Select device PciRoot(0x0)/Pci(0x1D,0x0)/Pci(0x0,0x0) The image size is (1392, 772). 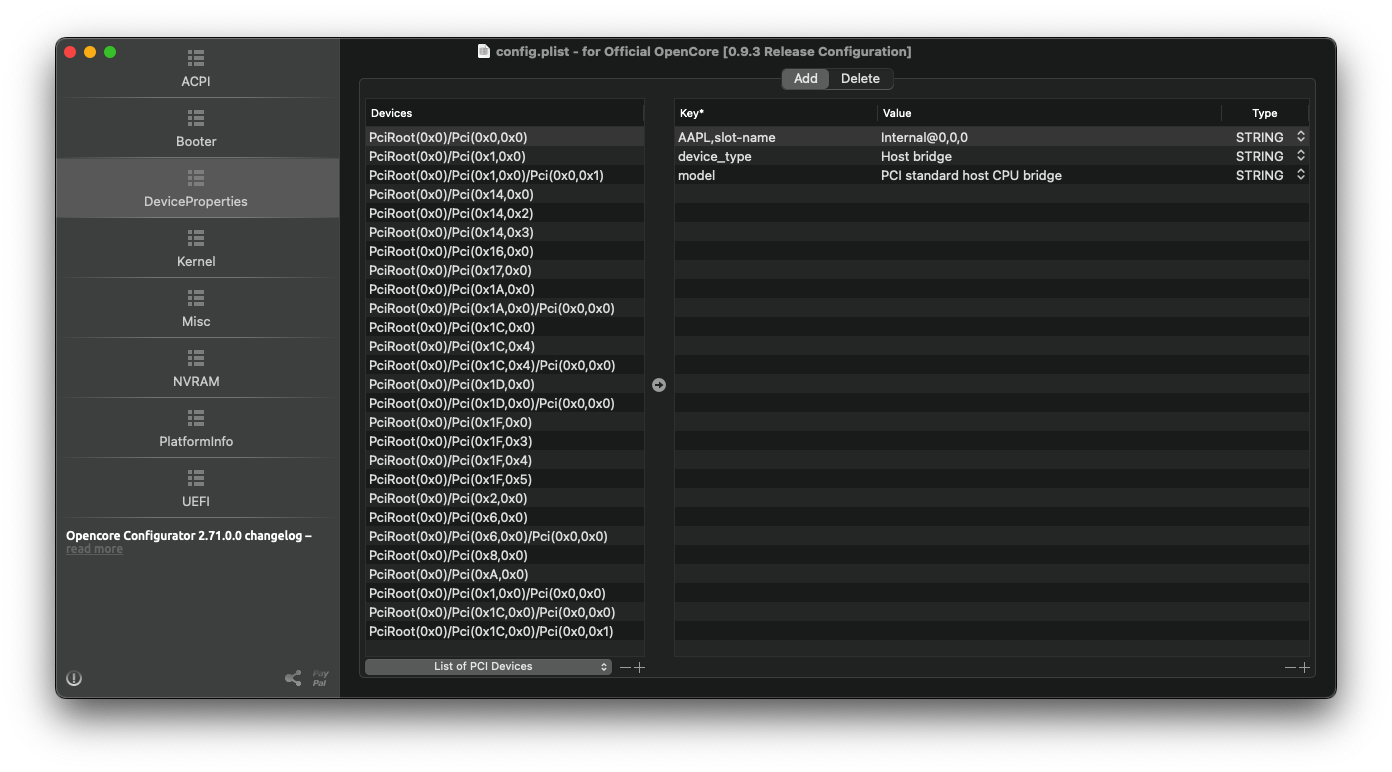point(505,403)
